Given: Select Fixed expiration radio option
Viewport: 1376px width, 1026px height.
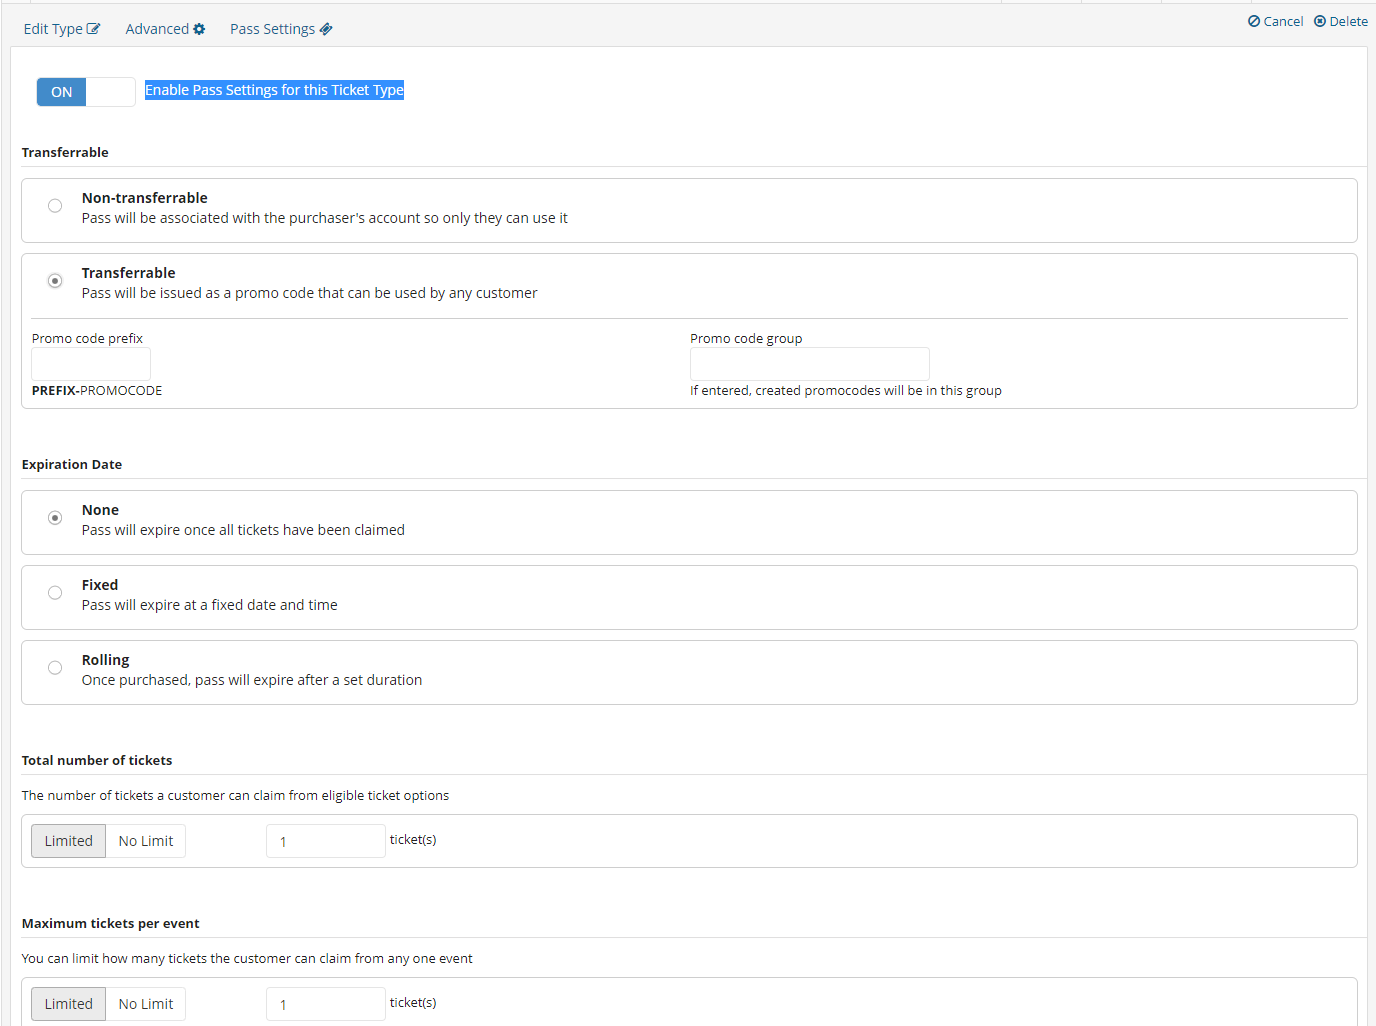Looking at the screenshot, I should [55, 593].
